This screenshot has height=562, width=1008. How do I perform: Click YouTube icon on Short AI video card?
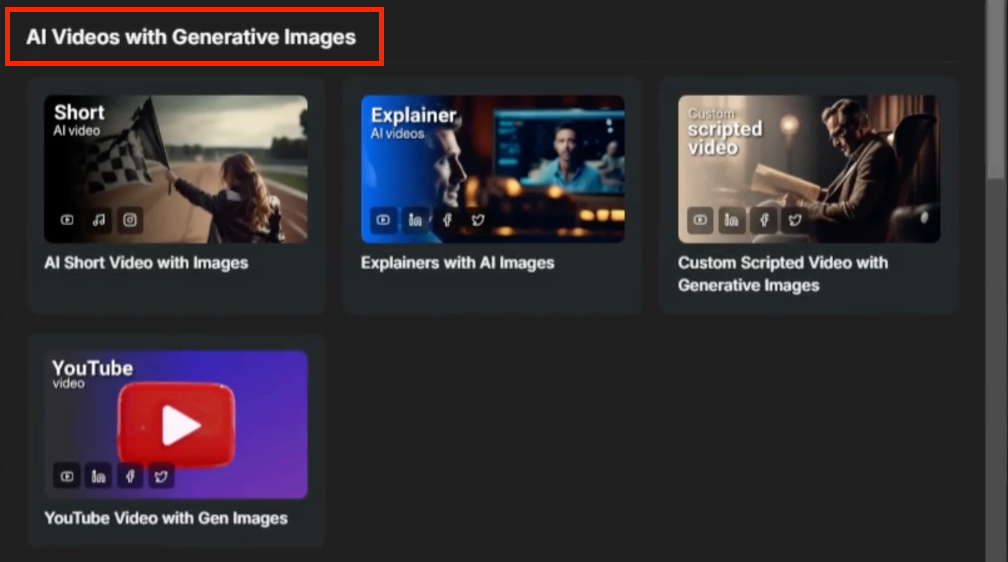(67, 220)
